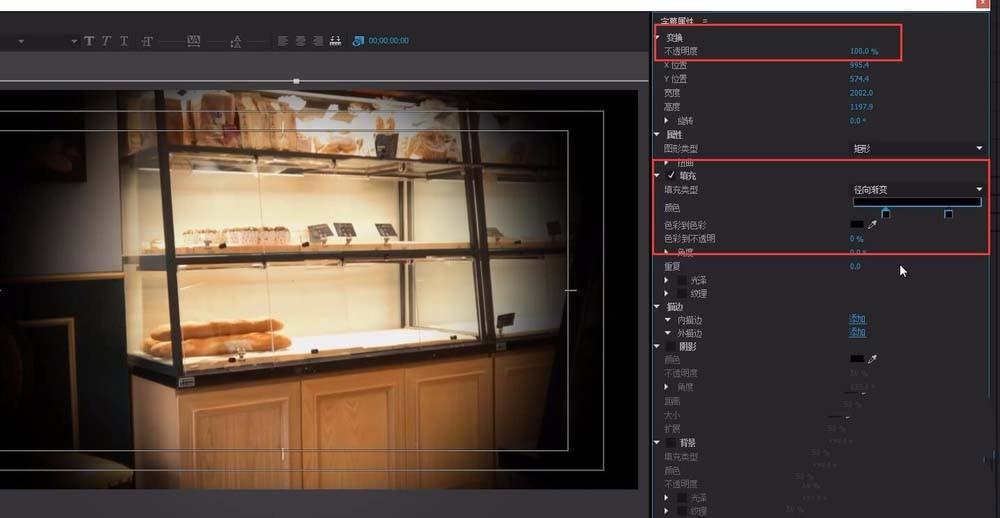1000x518 pixels.
Task: Uncheck the 填充 (Fill) checkbox
Action: click(x=671, y=175)
